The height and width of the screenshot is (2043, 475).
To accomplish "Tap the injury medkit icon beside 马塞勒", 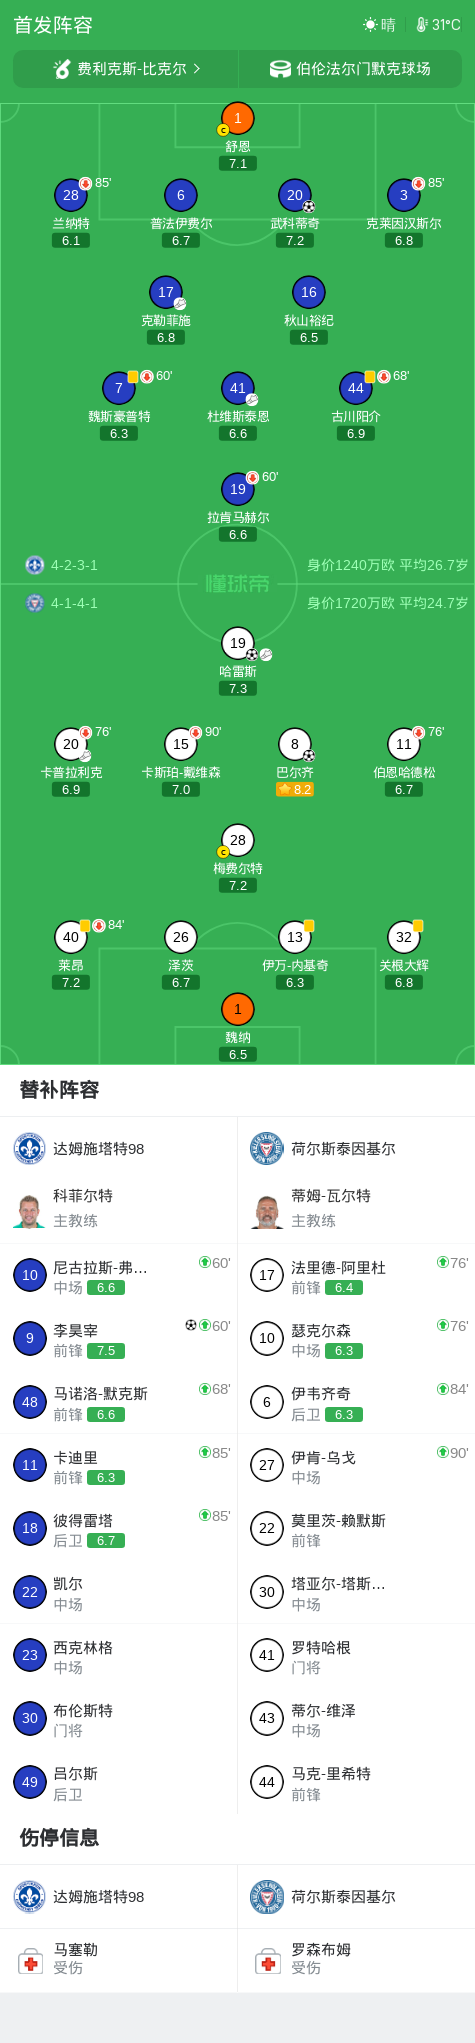I will click(x=31, y=1961).
